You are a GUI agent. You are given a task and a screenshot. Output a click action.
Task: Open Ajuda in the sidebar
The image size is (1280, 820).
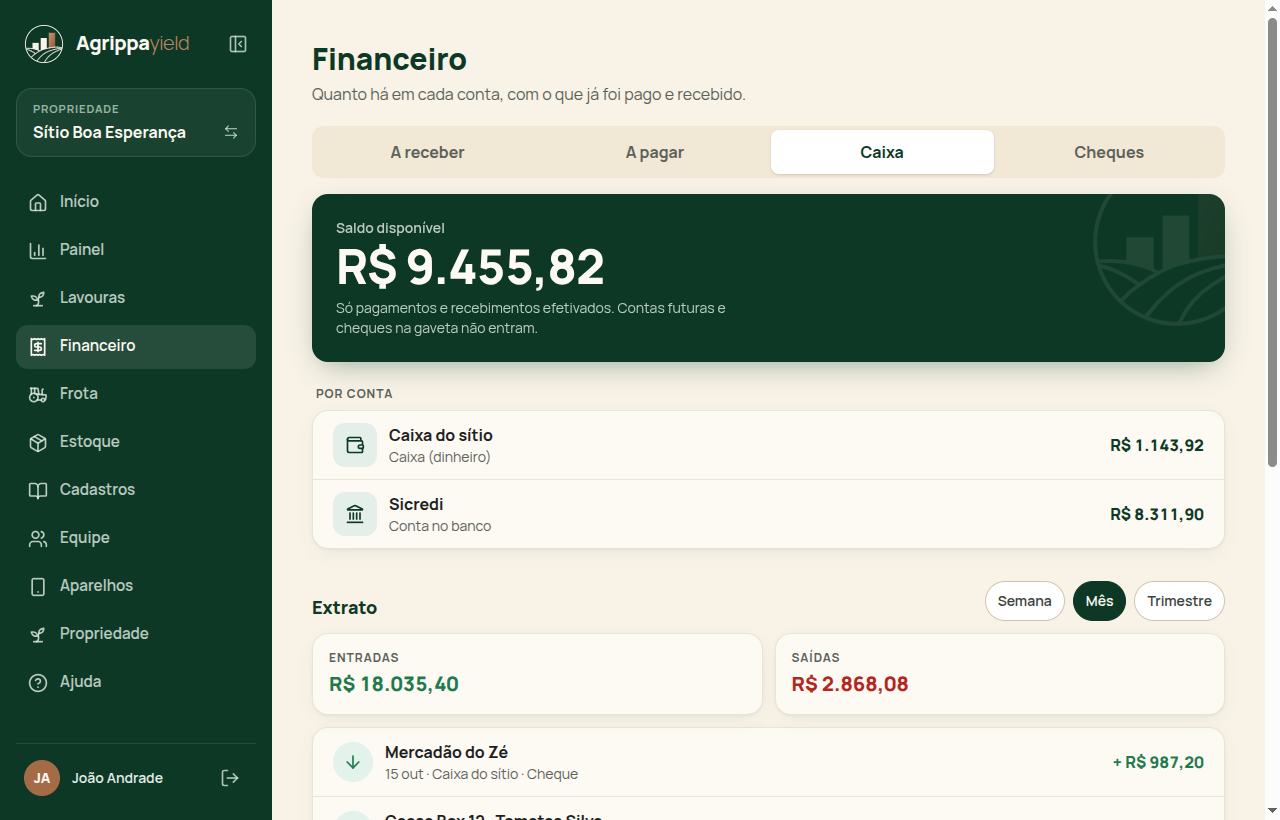pos(136,682)
